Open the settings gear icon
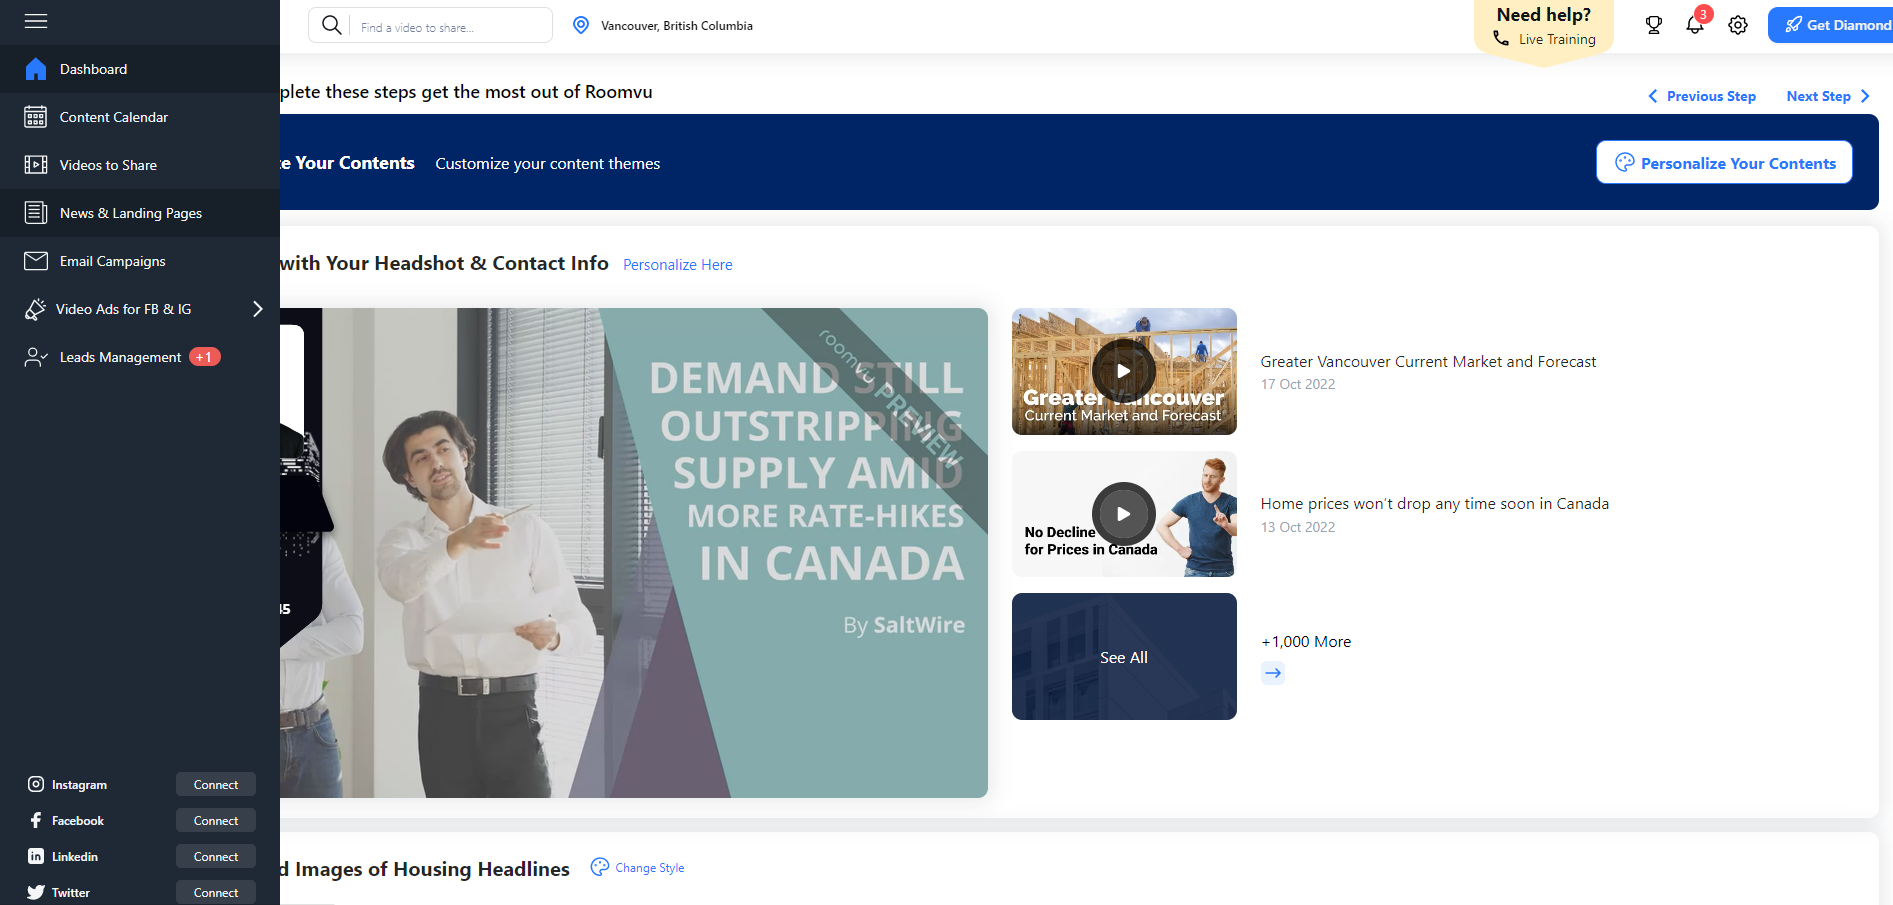Viewport: 1893px width, 905px height. (1738, 25)
